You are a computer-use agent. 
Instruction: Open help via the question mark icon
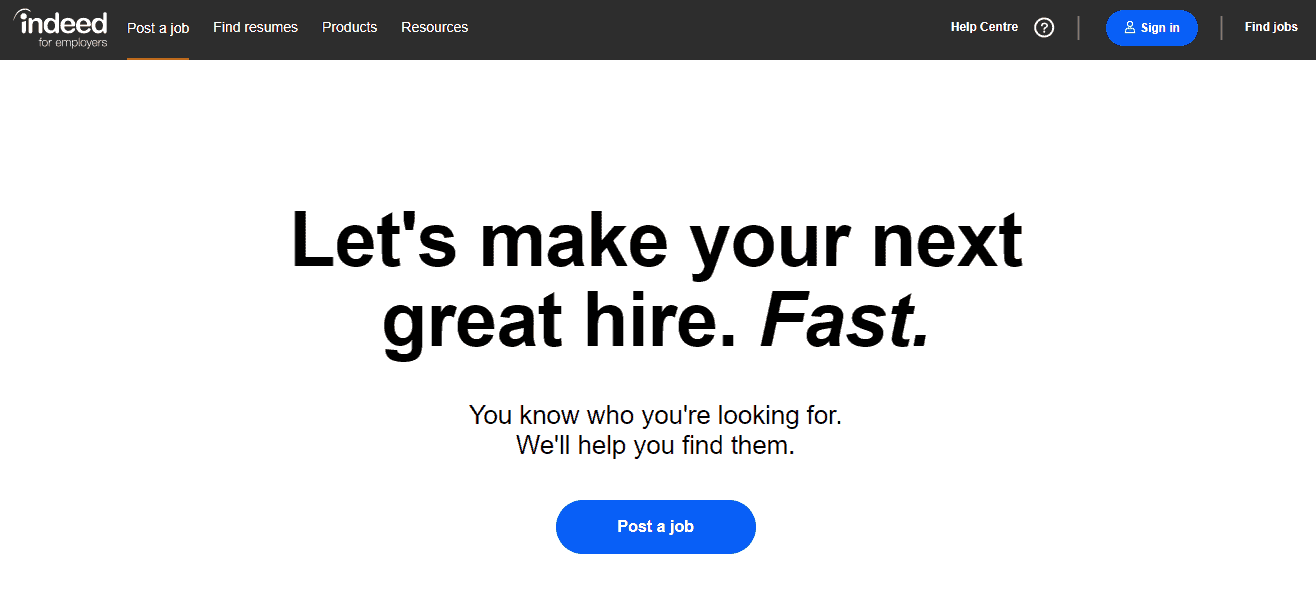click(x=1044, y=28)
